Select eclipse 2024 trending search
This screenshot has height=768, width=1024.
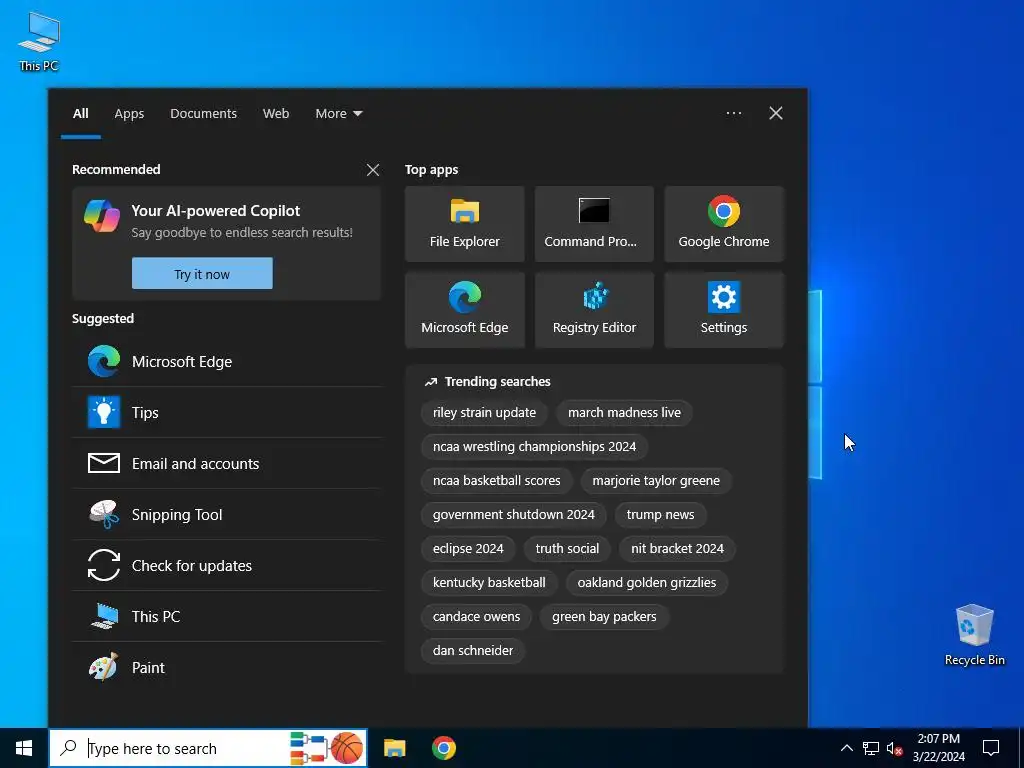[468, 549]
